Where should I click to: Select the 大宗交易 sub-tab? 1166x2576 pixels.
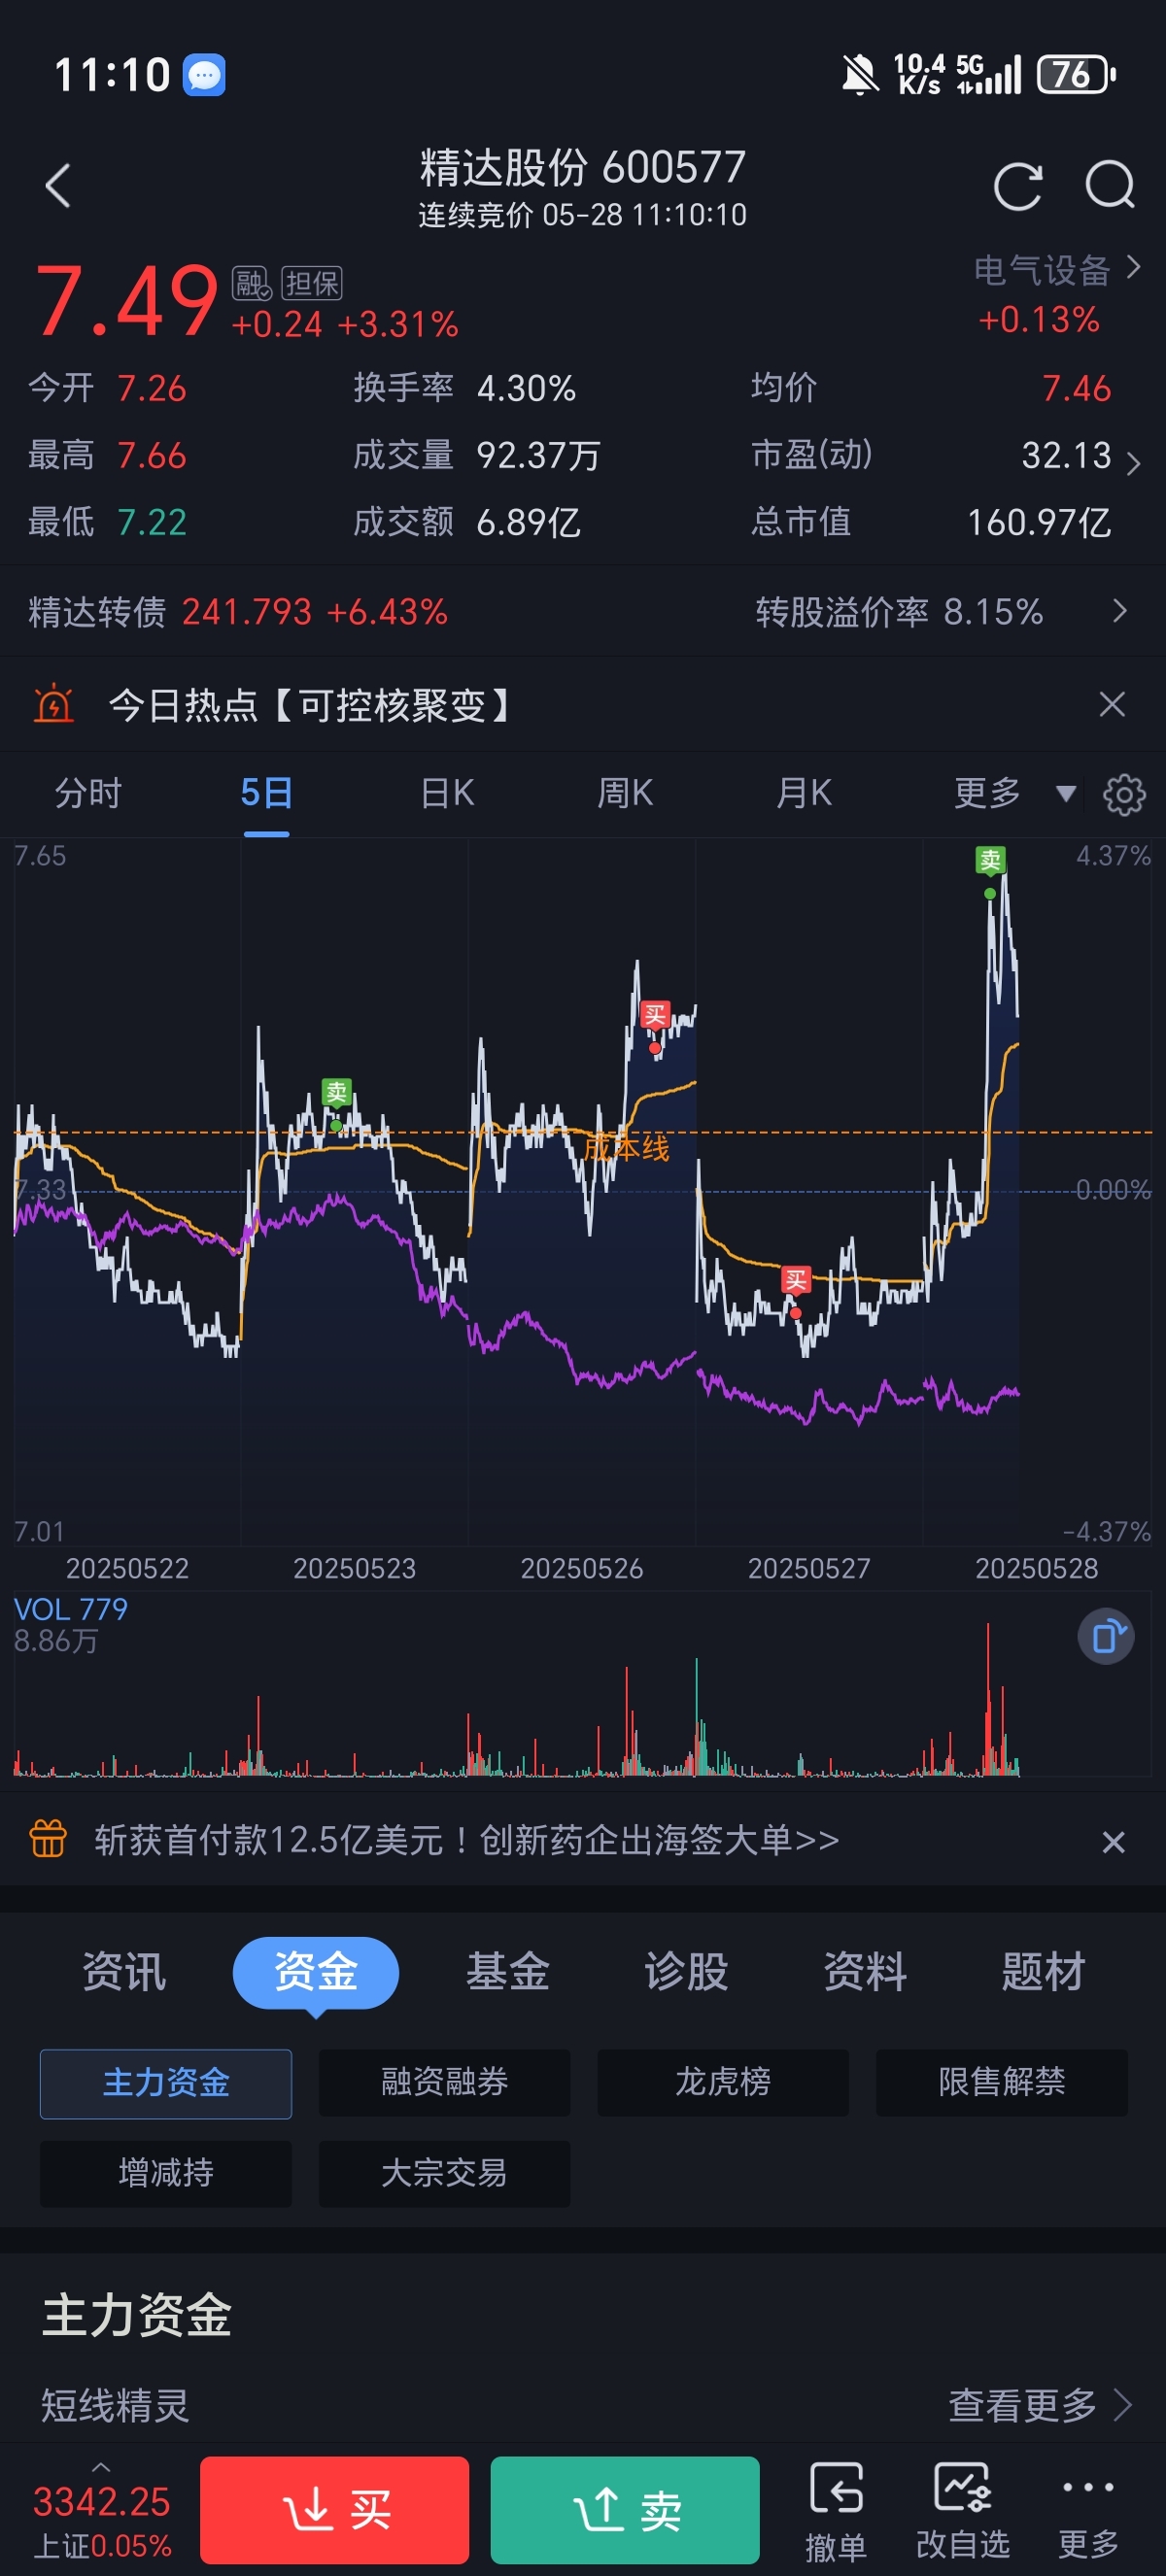(444, 2174)
